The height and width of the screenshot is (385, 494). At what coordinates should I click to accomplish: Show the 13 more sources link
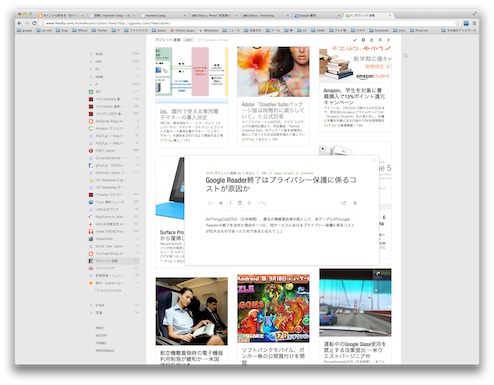click(x=108, y=290)
